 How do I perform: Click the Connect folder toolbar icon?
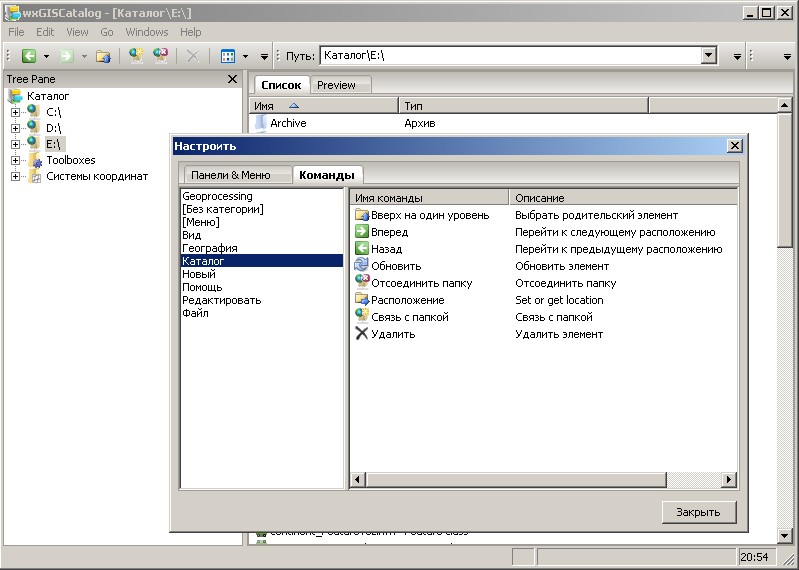[x=136, y=56]
